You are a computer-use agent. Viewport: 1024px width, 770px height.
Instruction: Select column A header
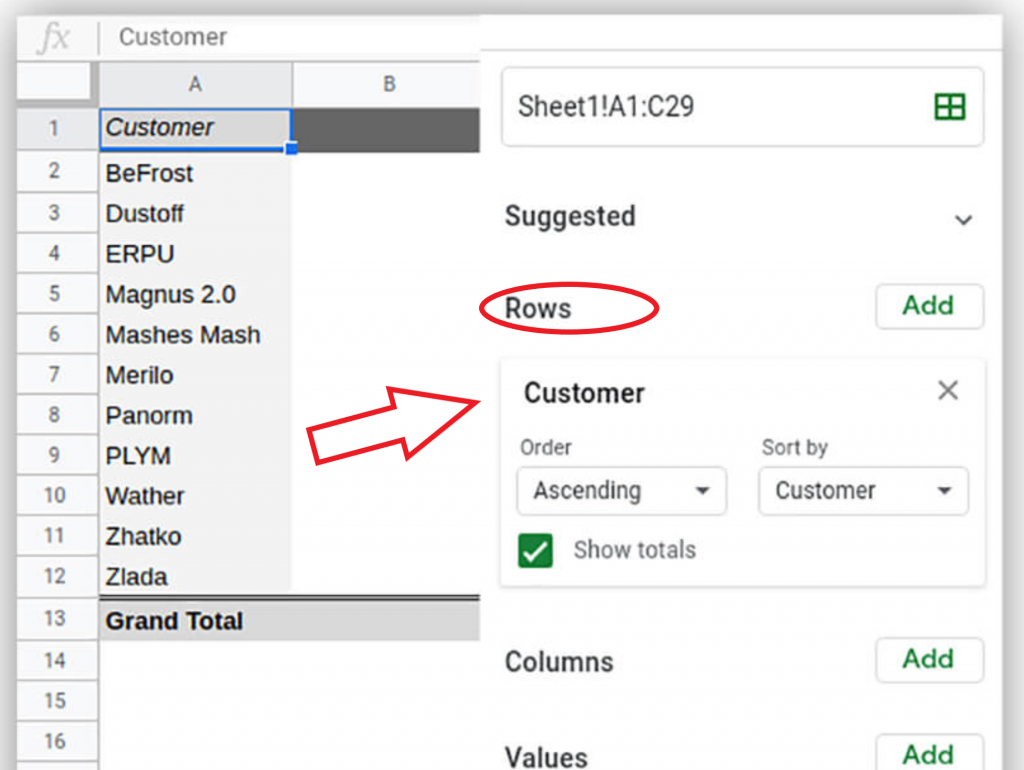click(x=195, y=85)
